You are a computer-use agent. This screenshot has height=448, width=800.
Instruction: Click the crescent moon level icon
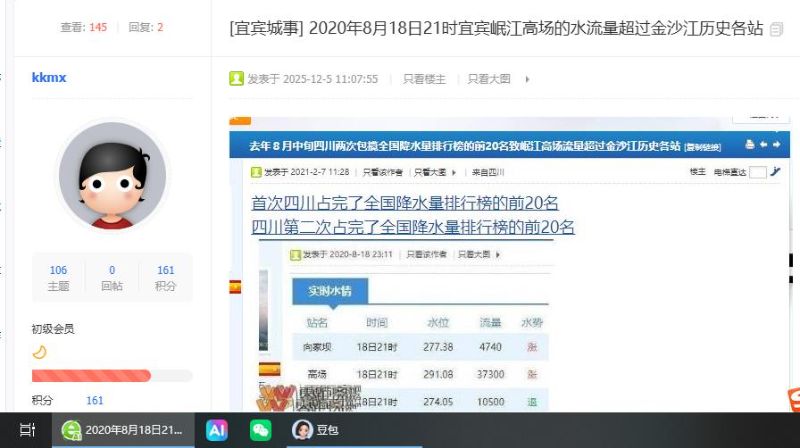pos(39,352)
